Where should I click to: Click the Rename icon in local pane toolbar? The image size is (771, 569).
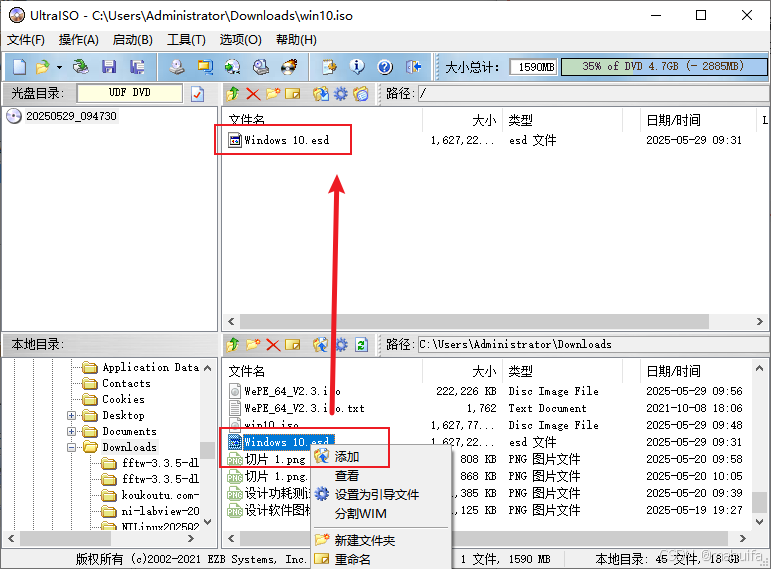(x=293, y=345)
